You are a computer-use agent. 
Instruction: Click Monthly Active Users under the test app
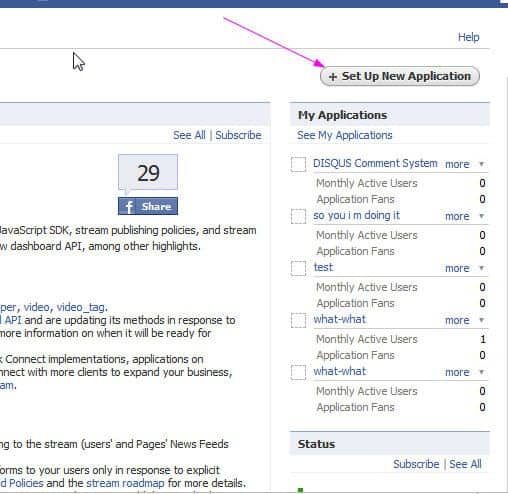click(x=367, y=287)
